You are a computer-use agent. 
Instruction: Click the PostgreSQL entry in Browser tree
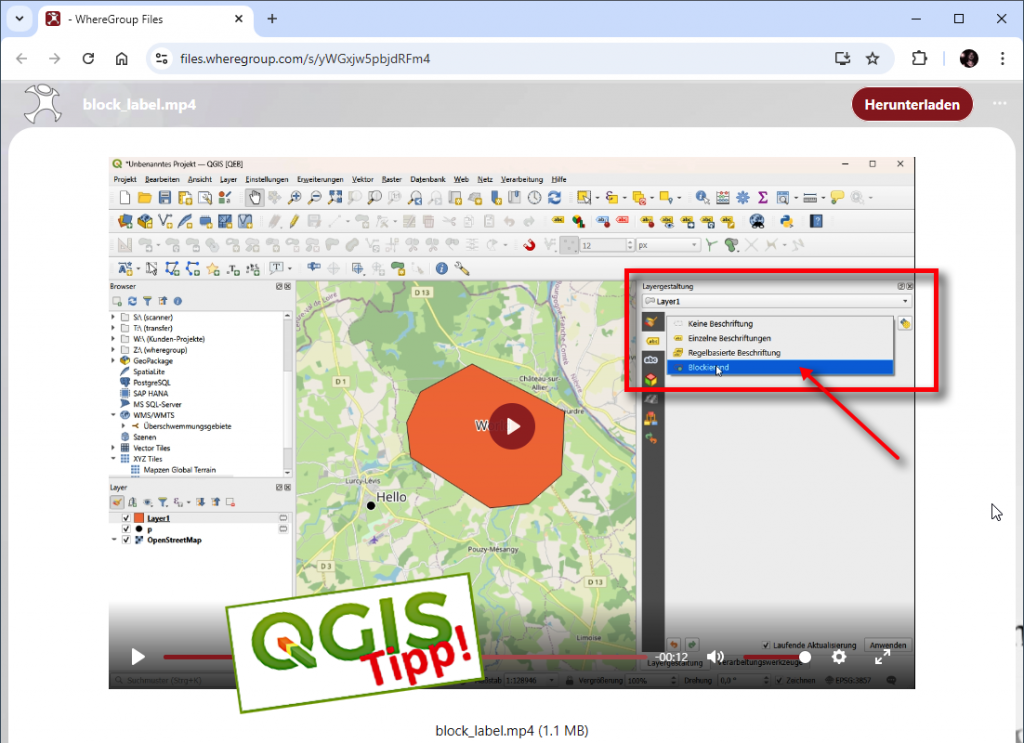(x=152, y=383)
